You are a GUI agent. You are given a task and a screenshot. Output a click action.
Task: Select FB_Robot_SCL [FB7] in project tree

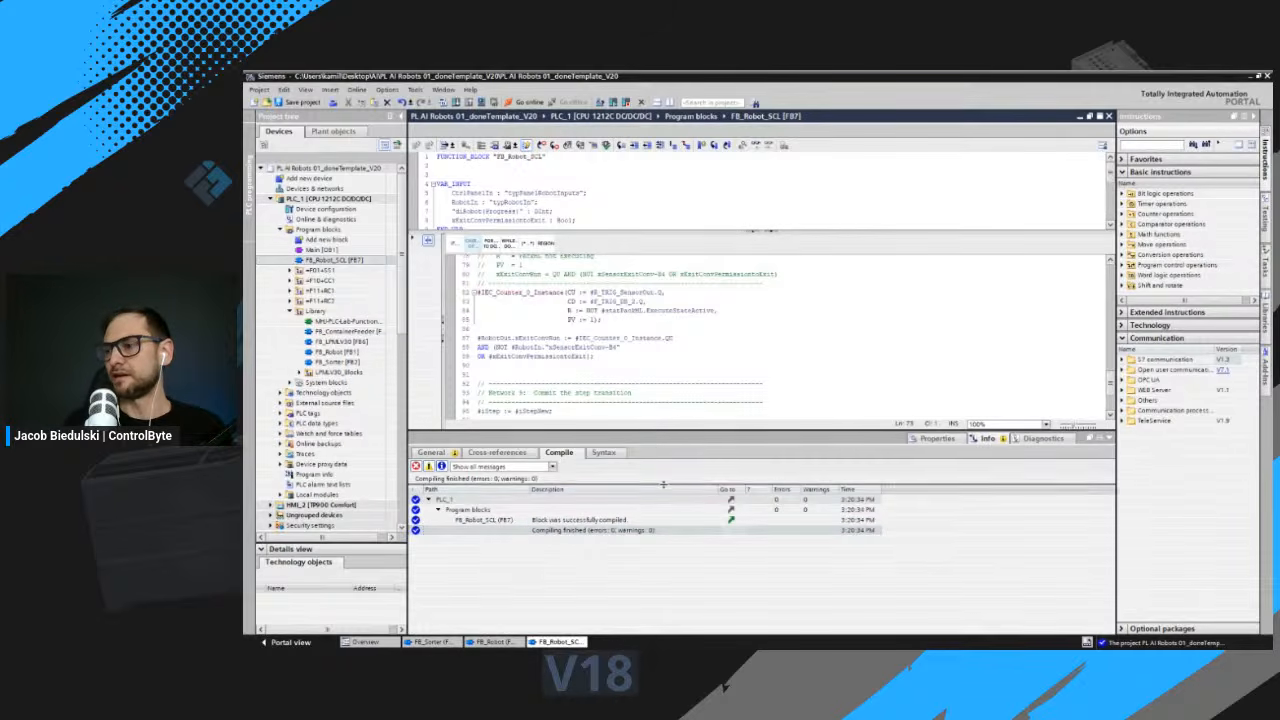coord(334,260)
